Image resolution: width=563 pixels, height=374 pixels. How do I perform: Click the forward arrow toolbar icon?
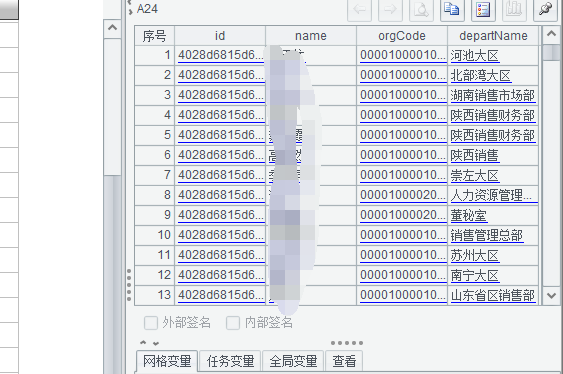point(390,9)
